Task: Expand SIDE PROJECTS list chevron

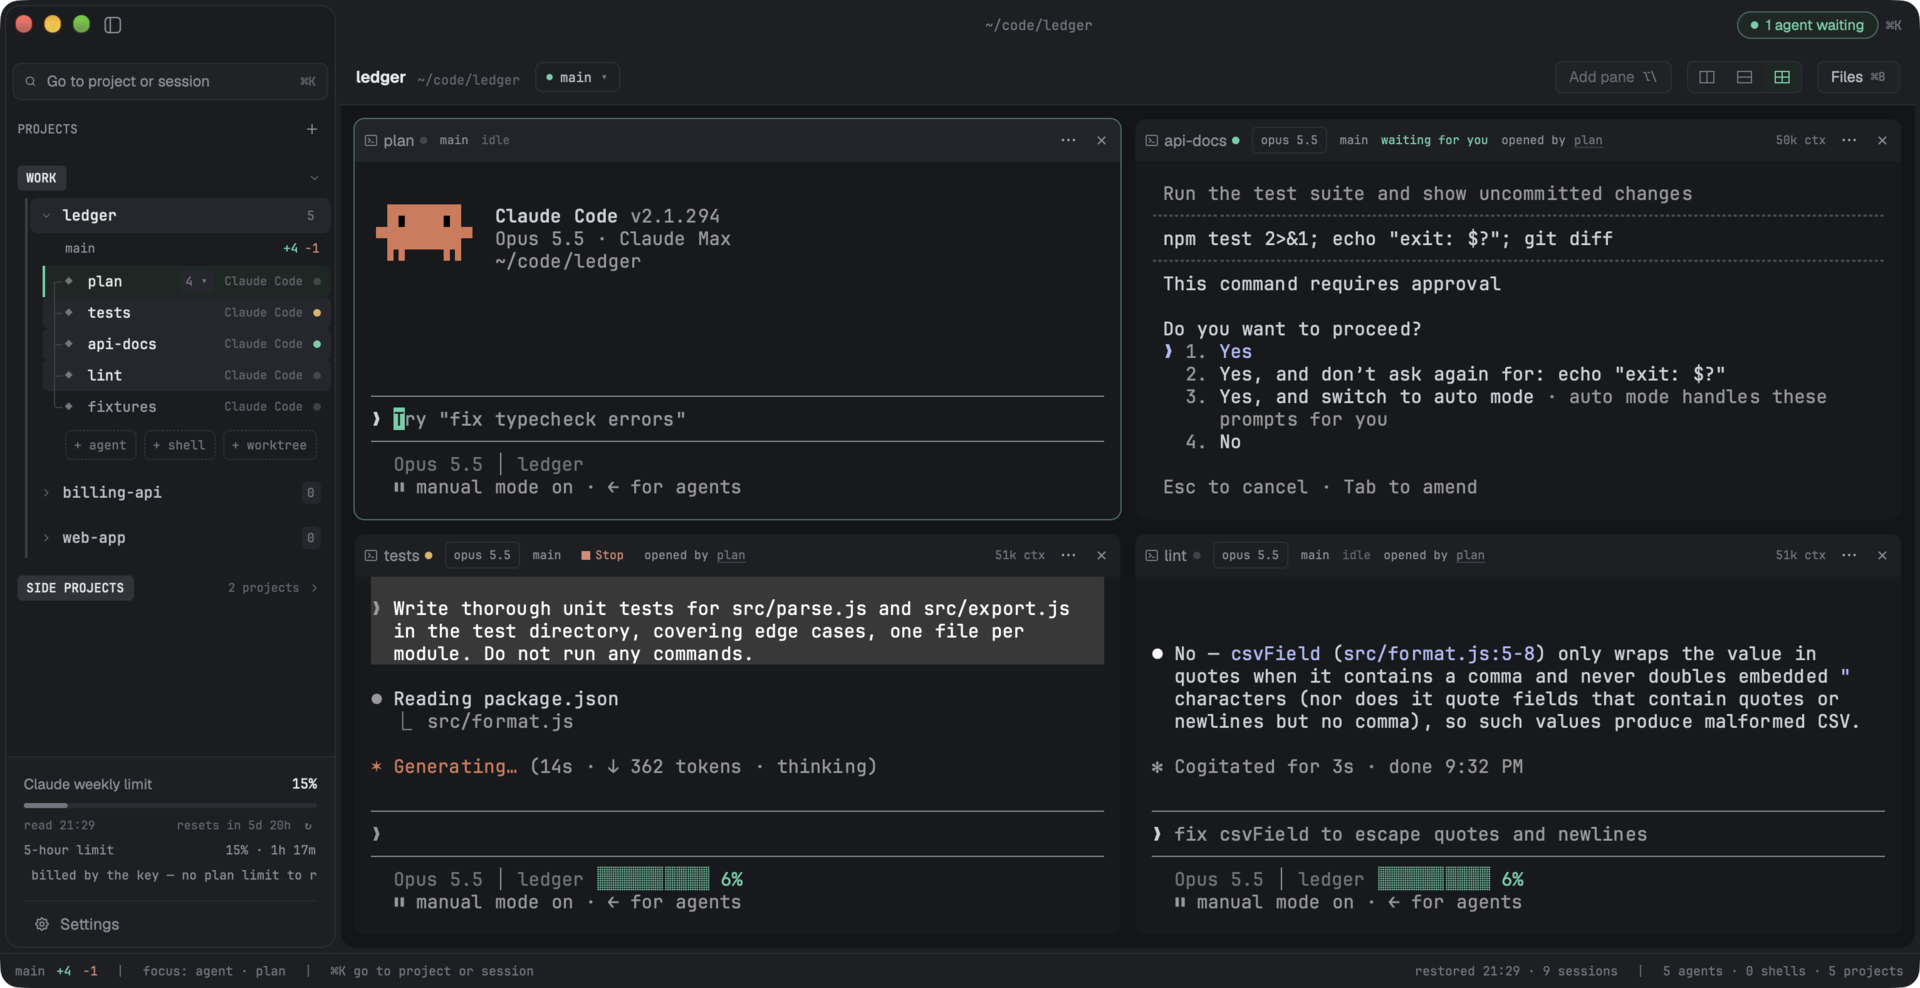Action: [x=314, y=588]
